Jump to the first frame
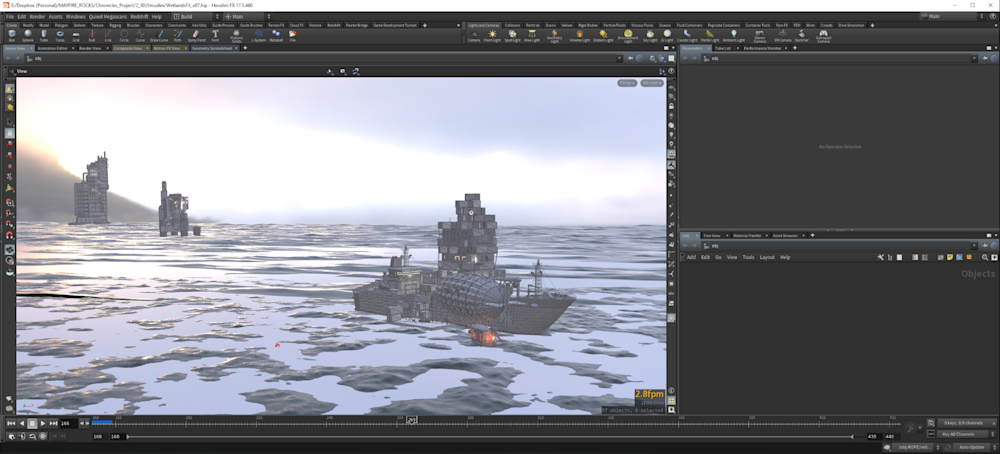 (11, 423)
